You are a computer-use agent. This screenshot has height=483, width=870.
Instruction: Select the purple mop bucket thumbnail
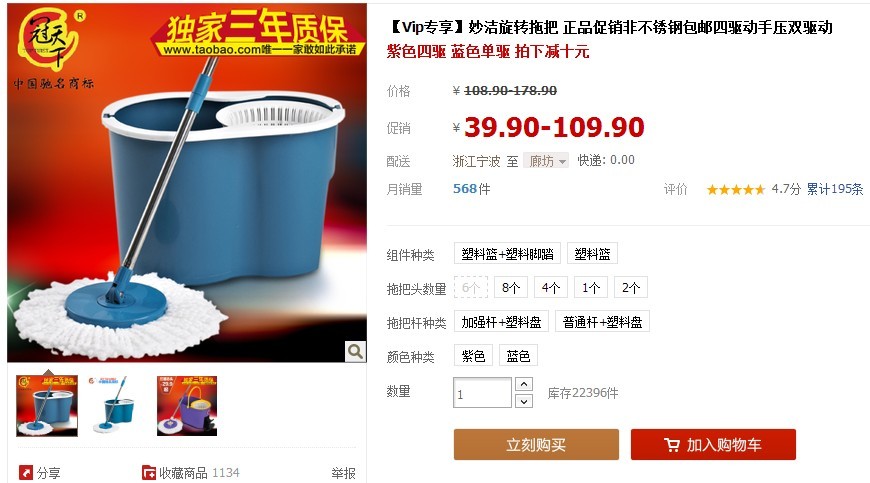coord(187,406)
